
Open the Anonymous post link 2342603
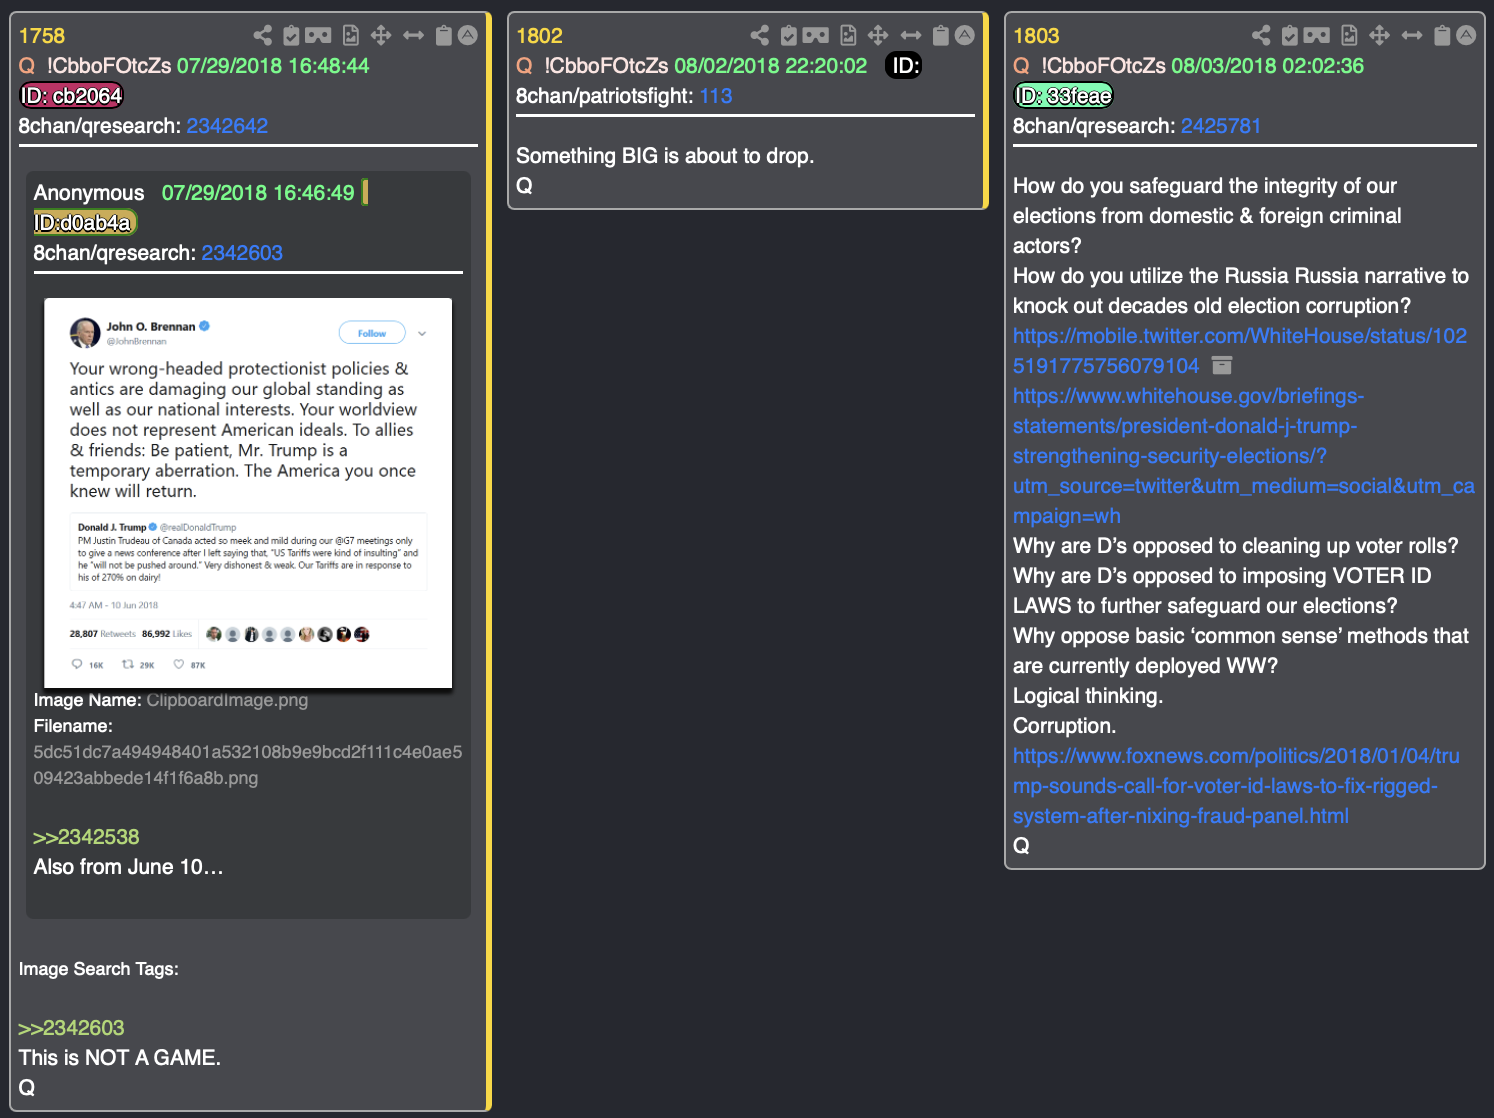(242, 253)
